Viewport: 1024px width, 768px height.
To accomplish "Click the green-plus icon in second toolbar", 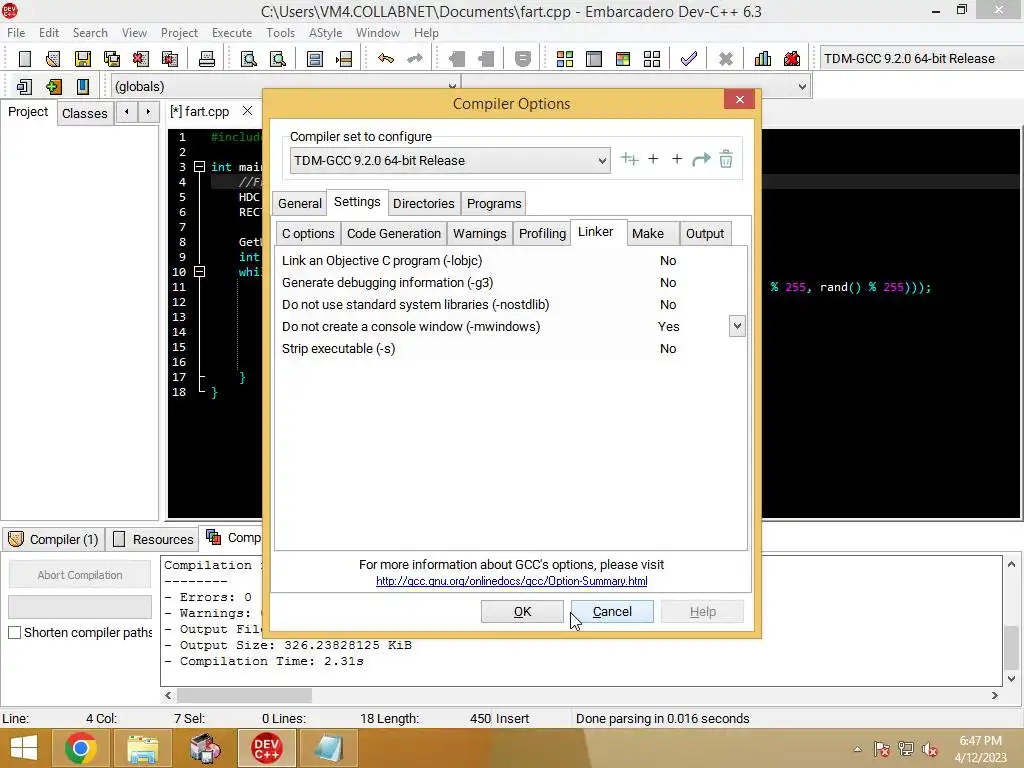I will click(x=54, y=86).
